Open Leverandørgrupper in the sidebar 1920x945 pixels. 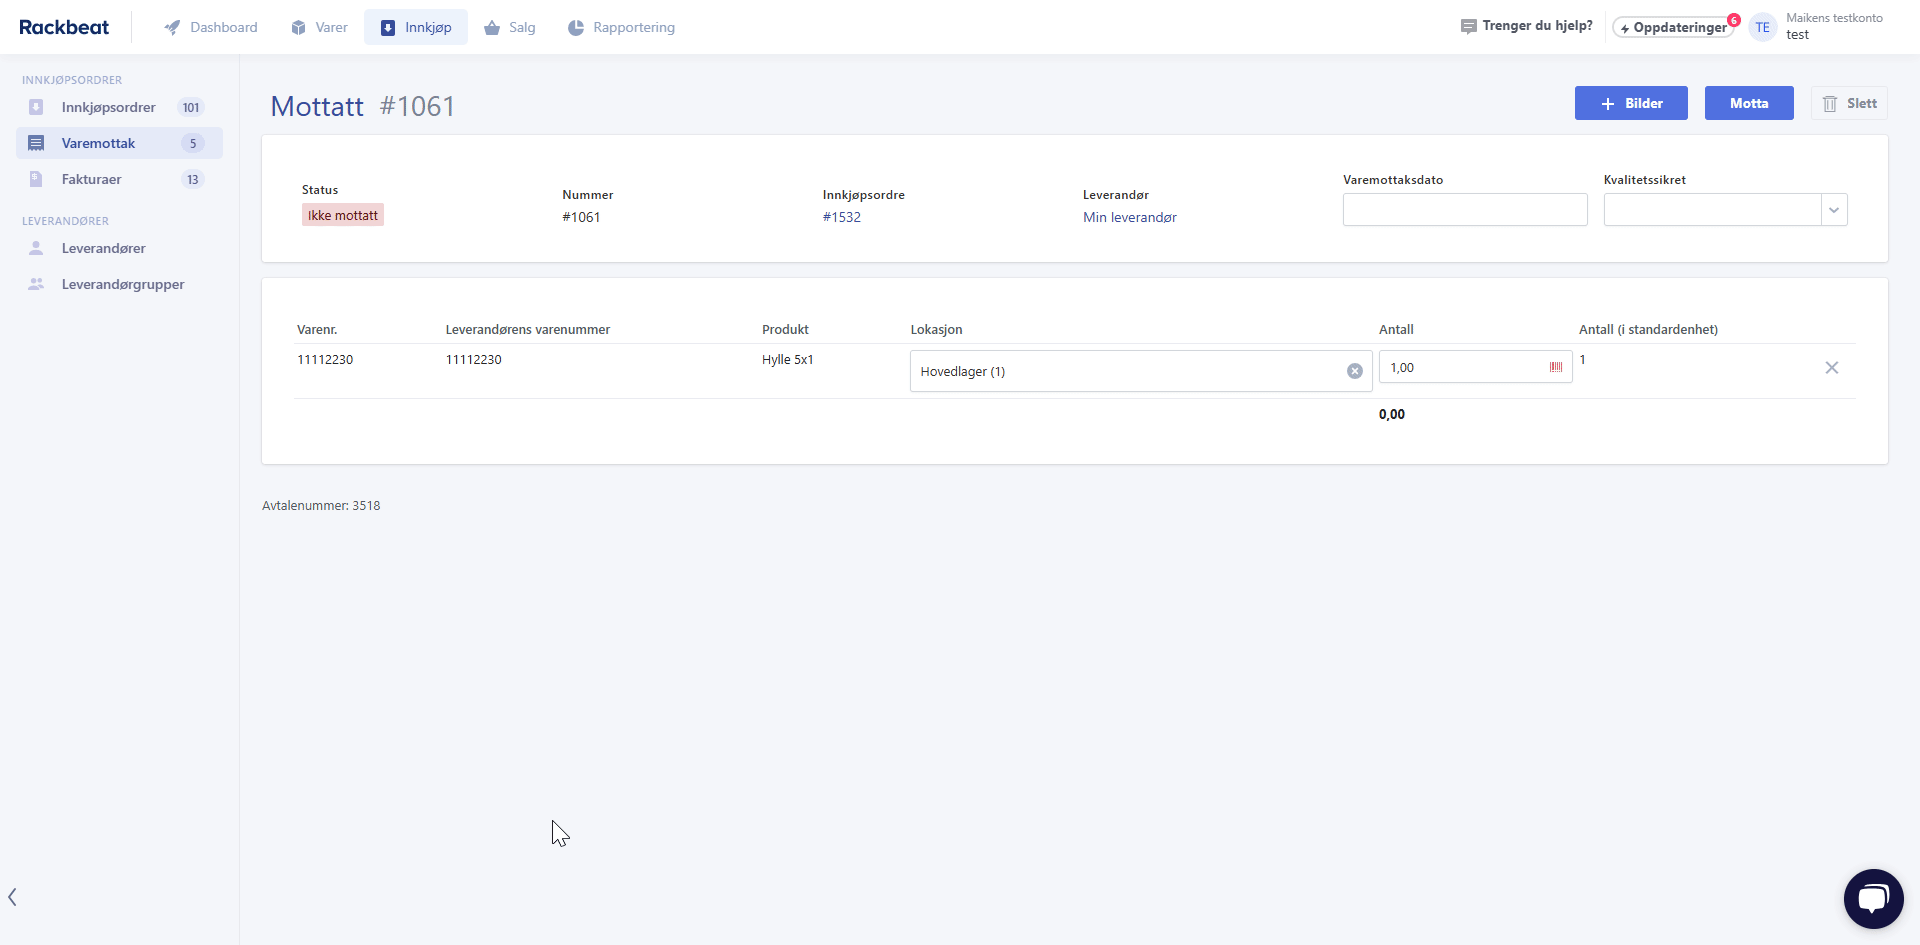[x=122, y=284]
